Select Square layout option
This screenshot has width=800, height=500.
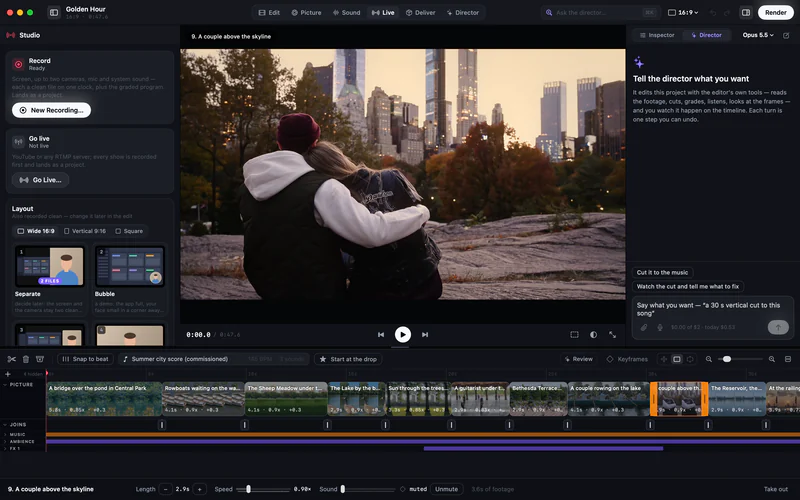(129, 231)
